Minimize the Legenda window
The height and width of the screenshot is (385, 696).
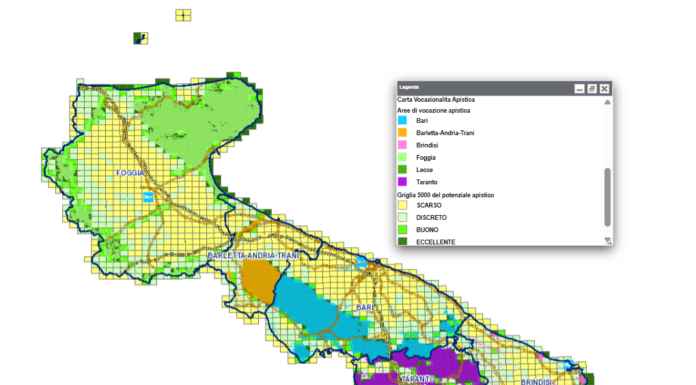(579, 89)
